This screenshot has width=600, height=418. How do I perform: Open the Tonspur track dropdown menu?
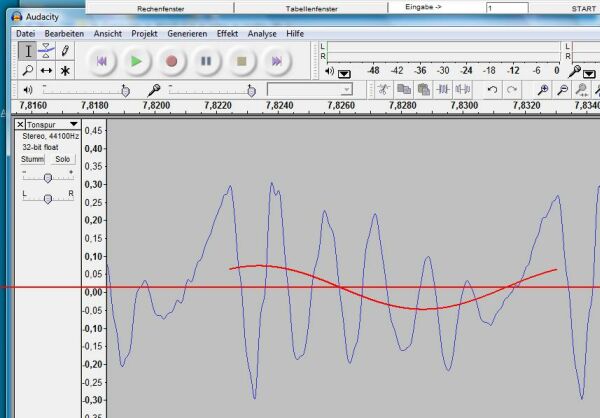click(73, 124)
